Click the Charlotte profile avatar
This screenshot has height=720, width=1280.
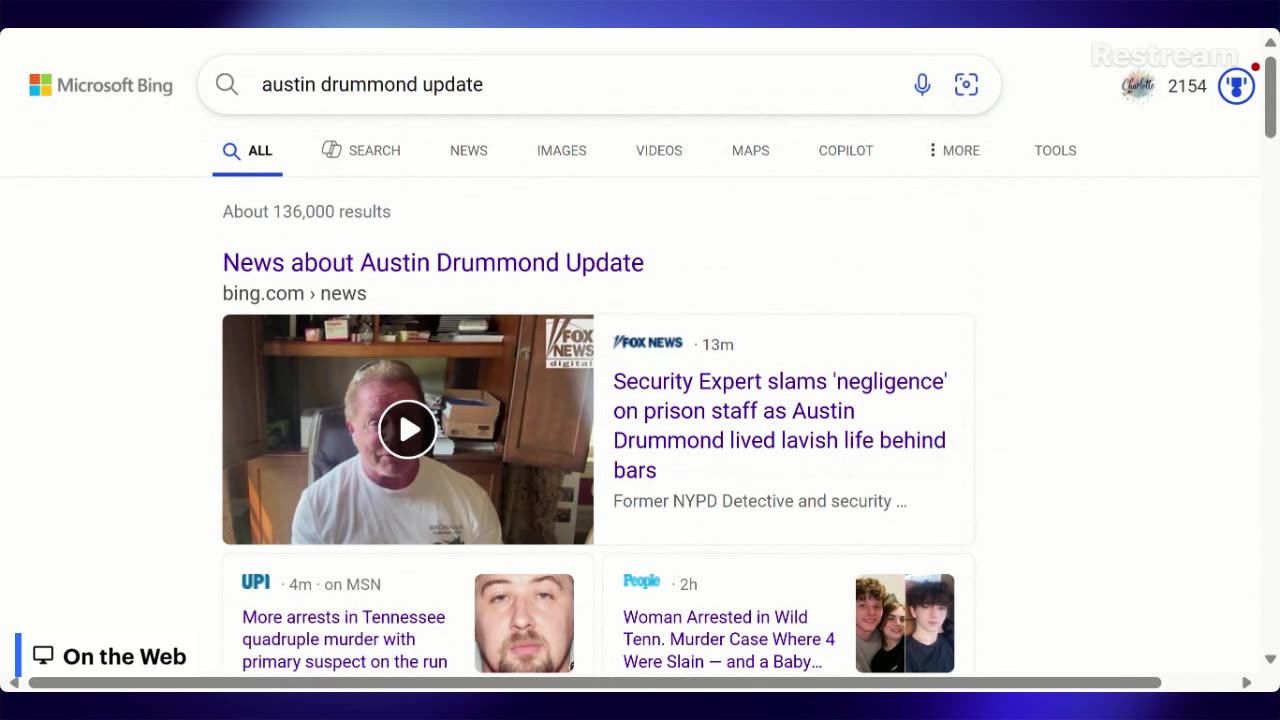1138,86
